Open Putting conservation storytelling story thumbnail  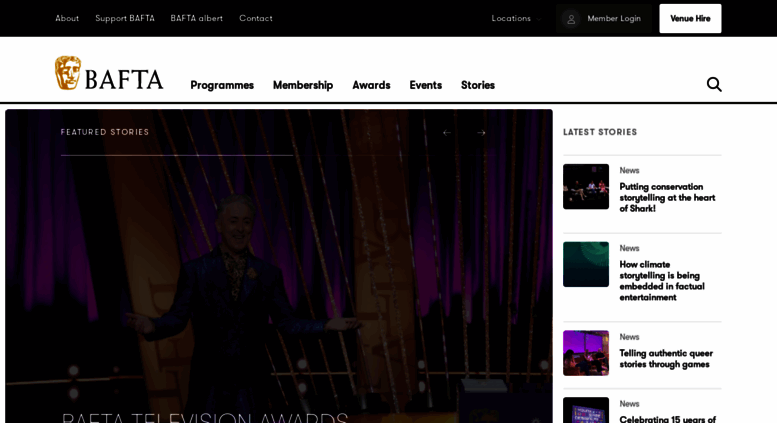(x=586, y=187)
